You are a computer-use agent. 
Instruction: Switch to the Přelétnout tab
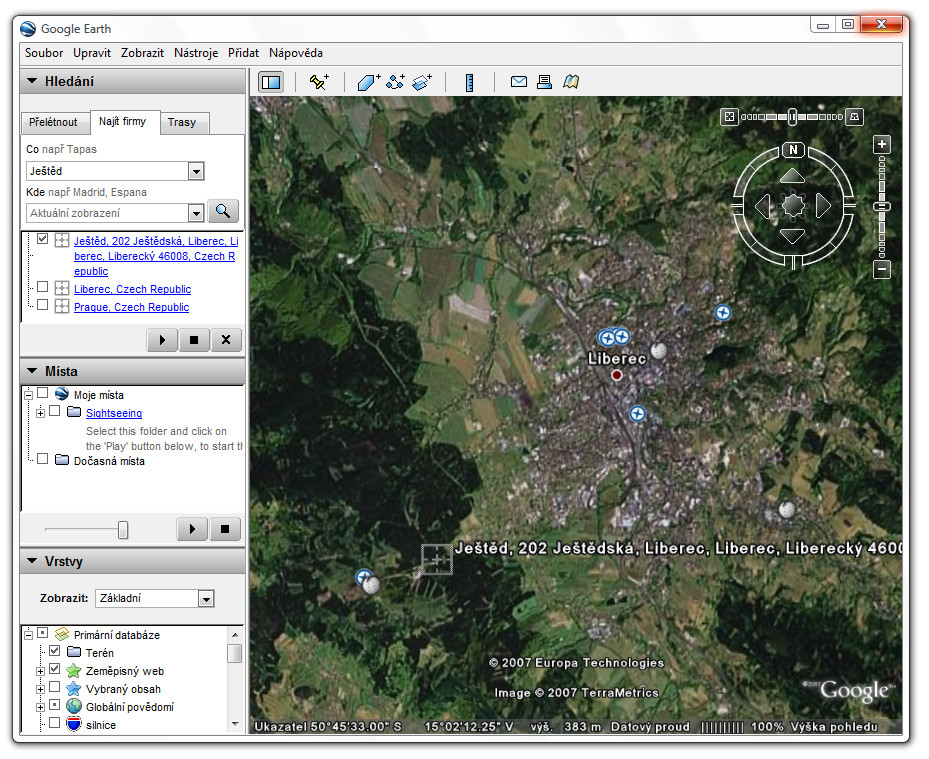pos(53,122)
